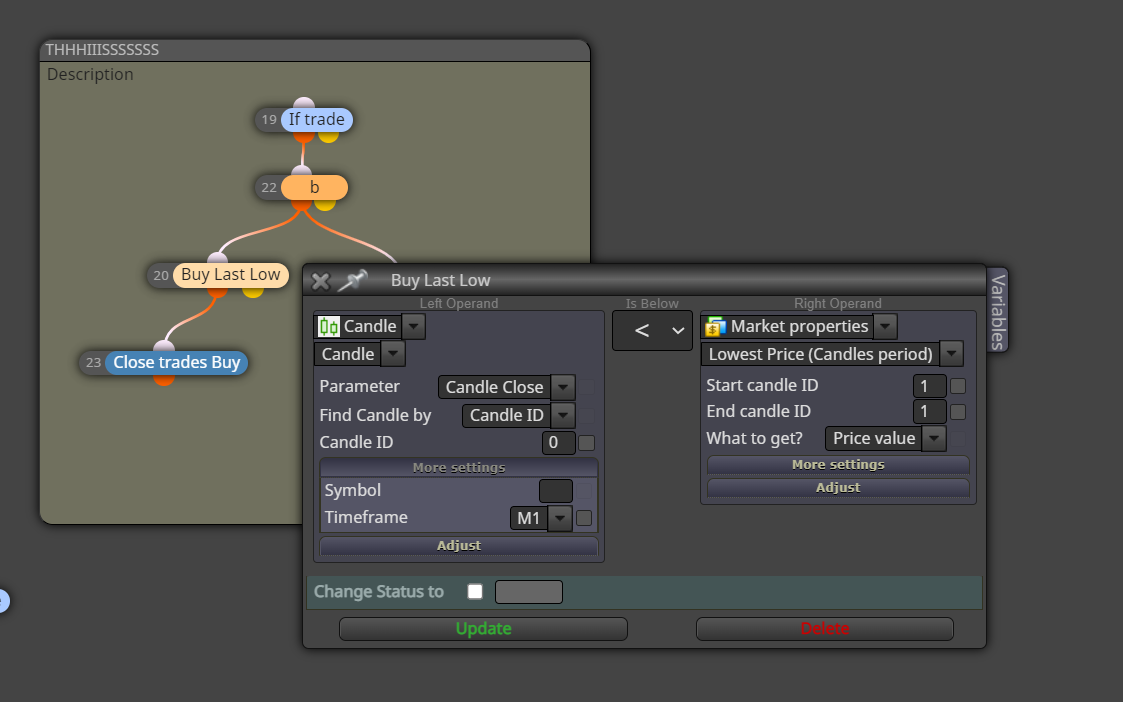Click Buy Last Low top input connector
Screen dimensions: 1123x702
click(218, 259)
